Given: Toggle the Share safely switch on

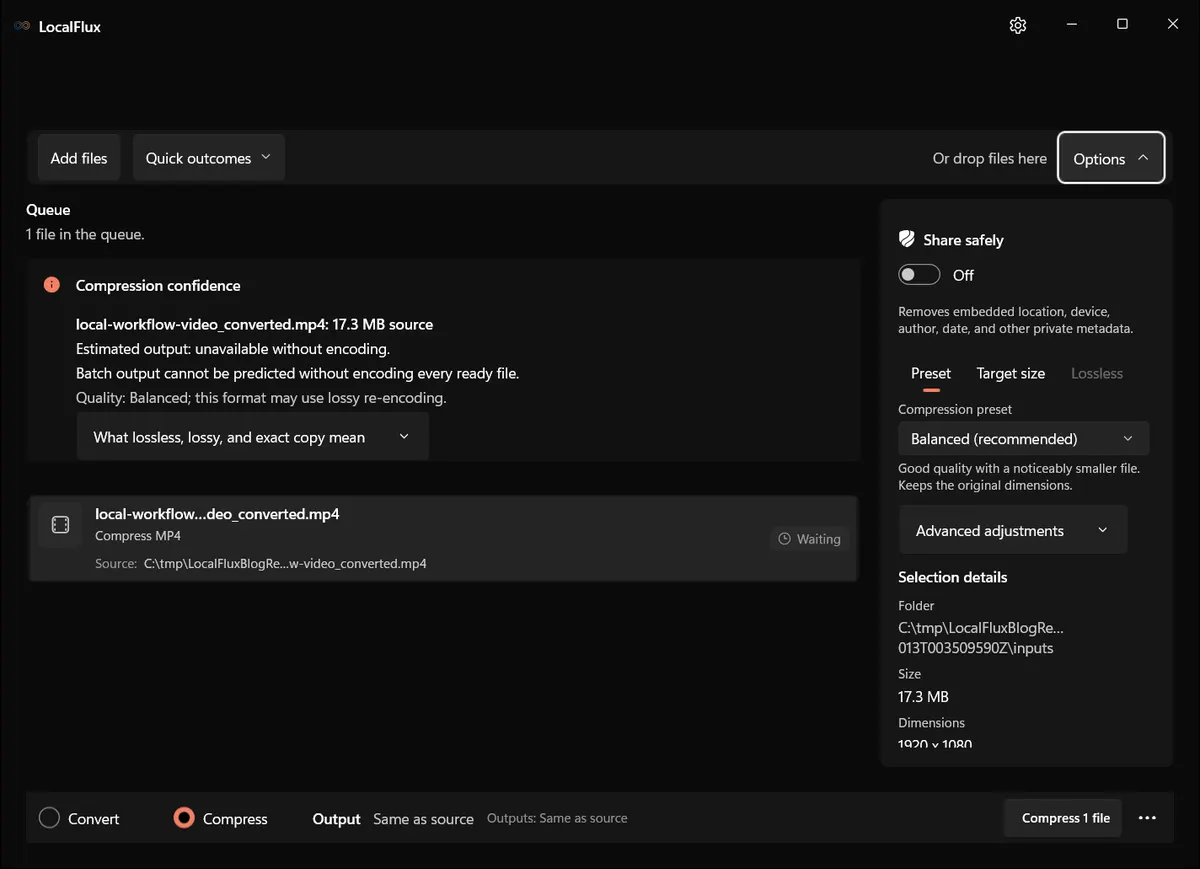Looking at the screenshot, I should (919, 275).
